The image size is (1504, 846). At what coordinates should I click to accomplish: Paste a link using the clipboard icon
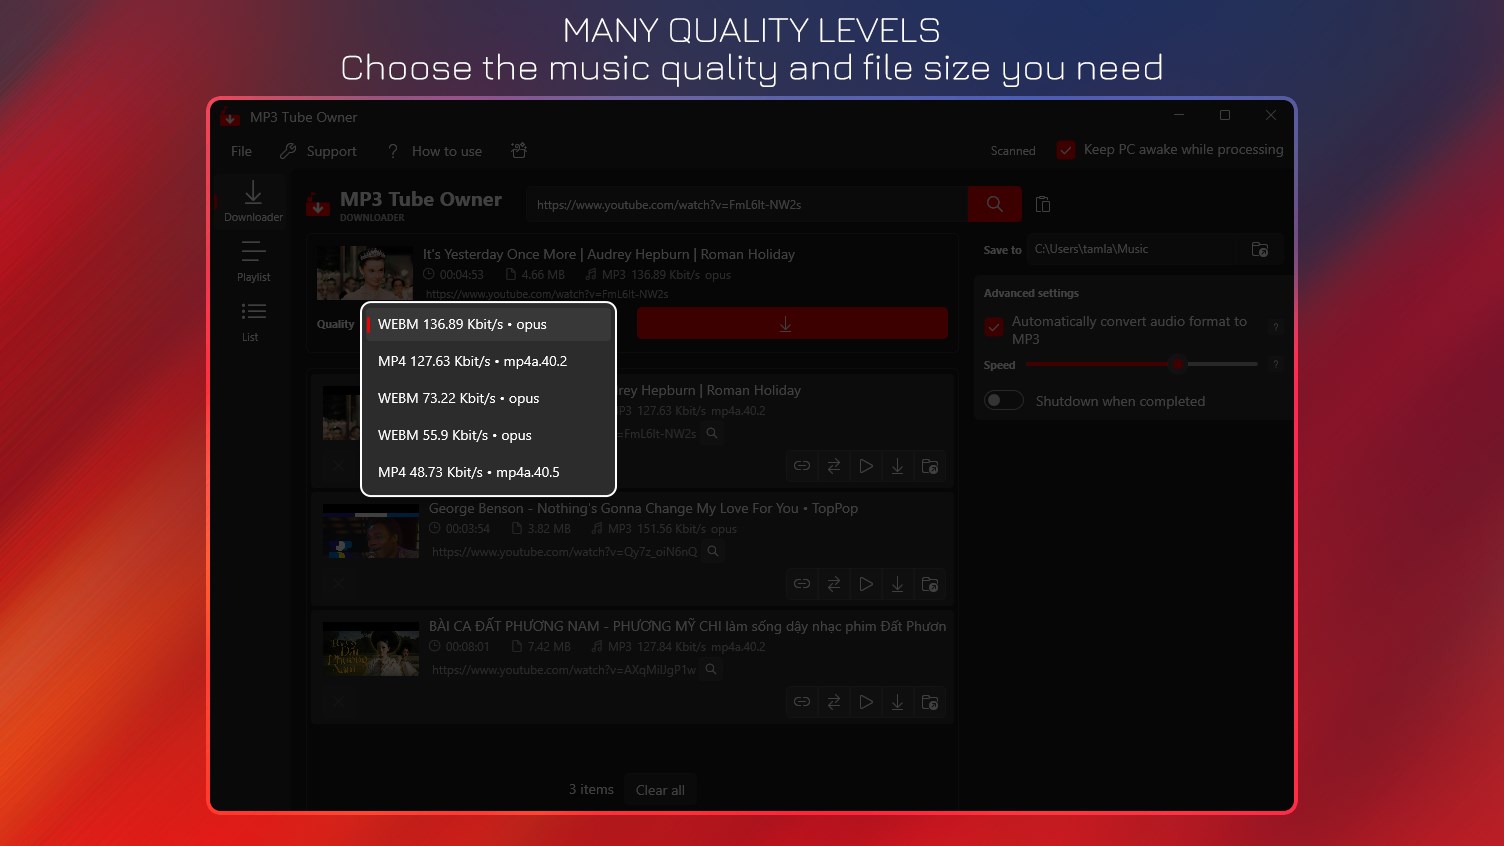click(1042, 203)
